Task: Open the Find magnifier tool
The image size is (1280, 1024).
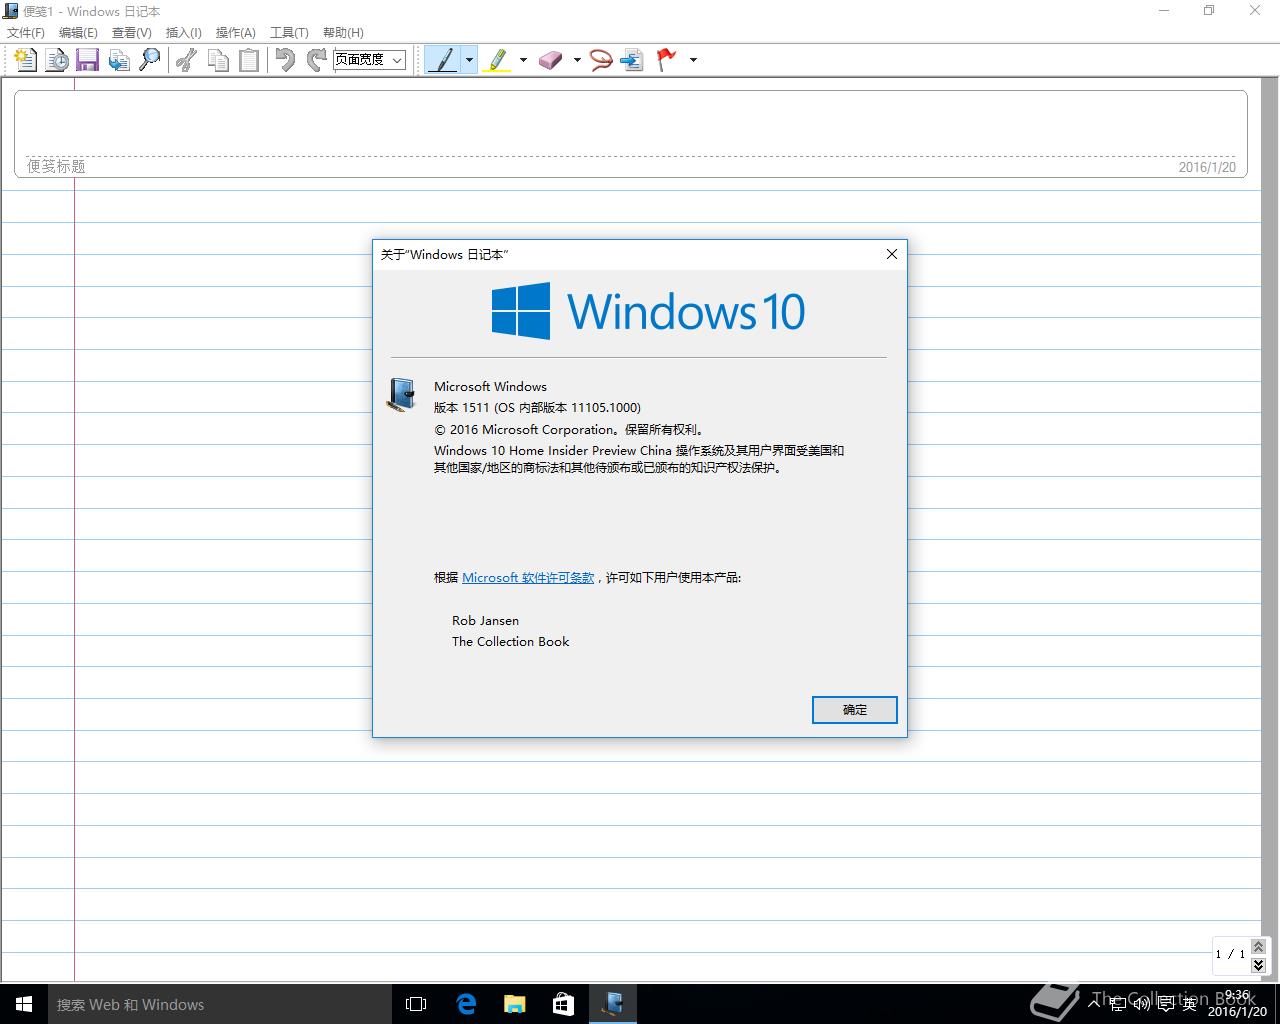Action: click(150, 60)
